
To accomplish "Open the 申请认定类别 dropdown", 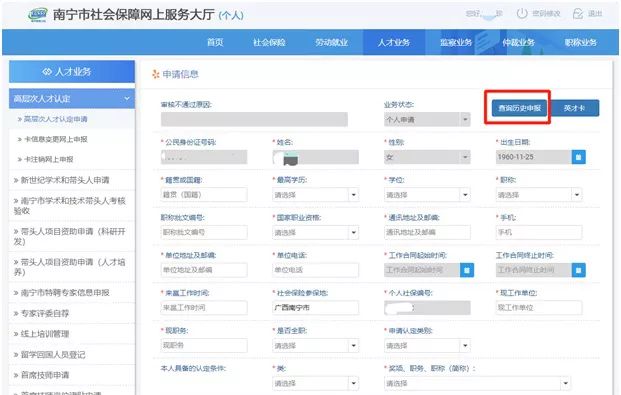I will (427, 346).
